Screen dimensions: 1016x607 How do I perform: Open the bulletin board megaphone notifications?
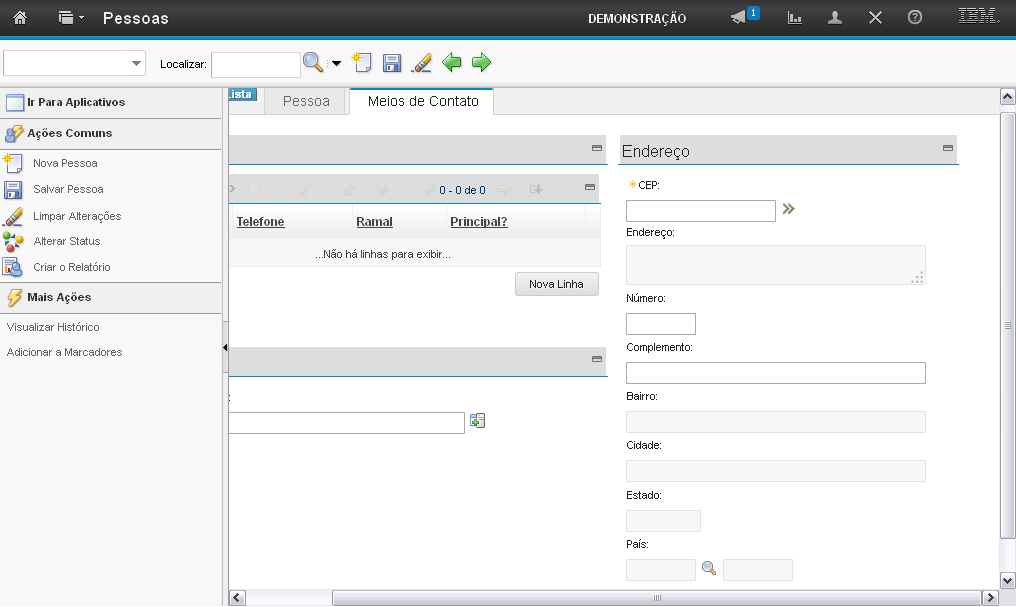point(739,18)
